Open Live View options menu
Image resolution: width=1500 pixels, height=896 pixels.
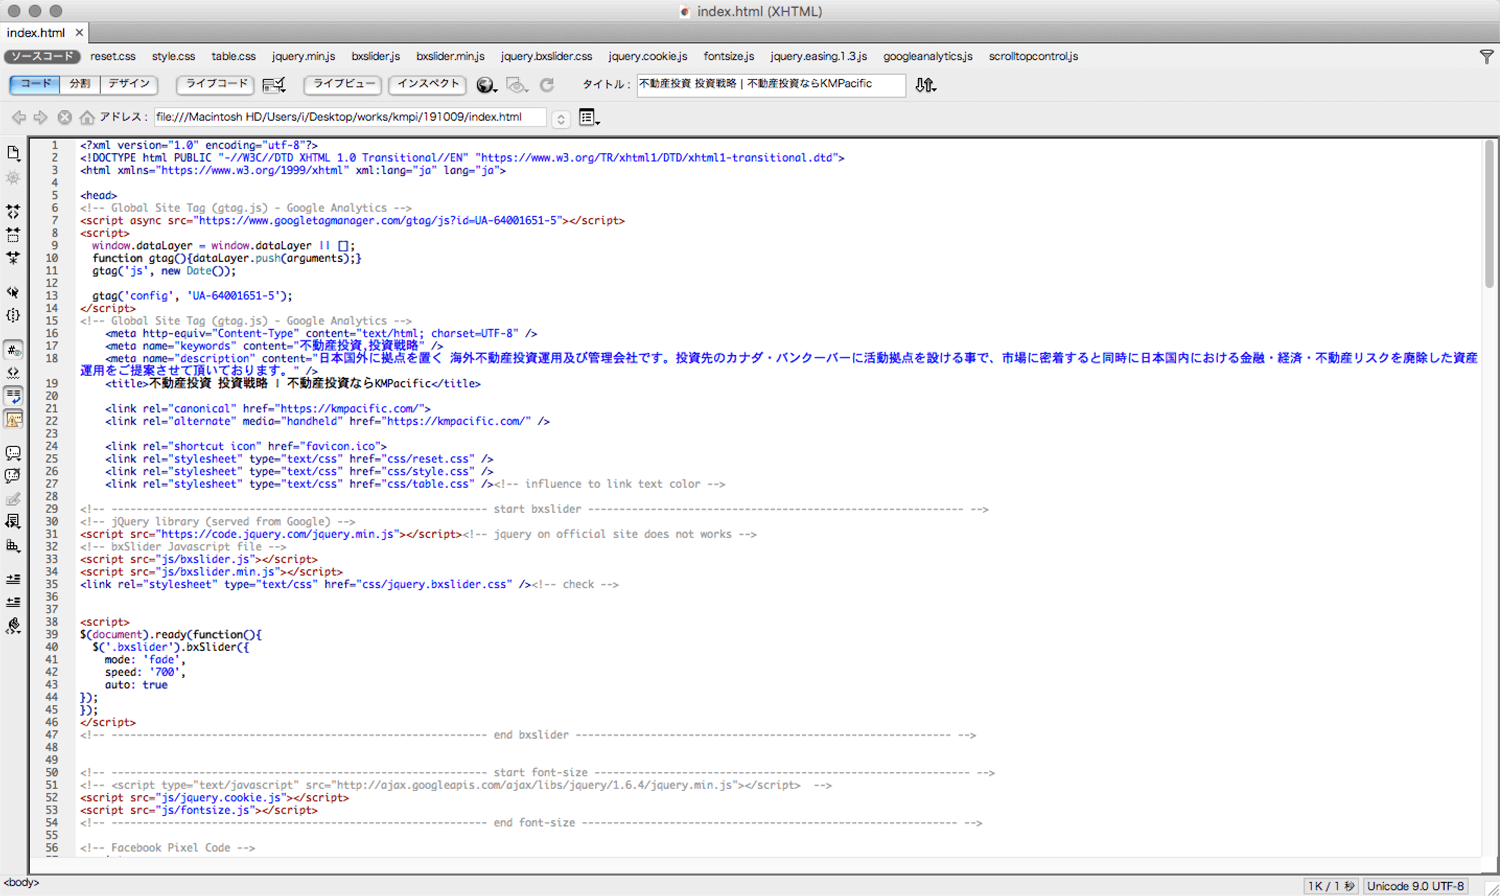(589, 118)
